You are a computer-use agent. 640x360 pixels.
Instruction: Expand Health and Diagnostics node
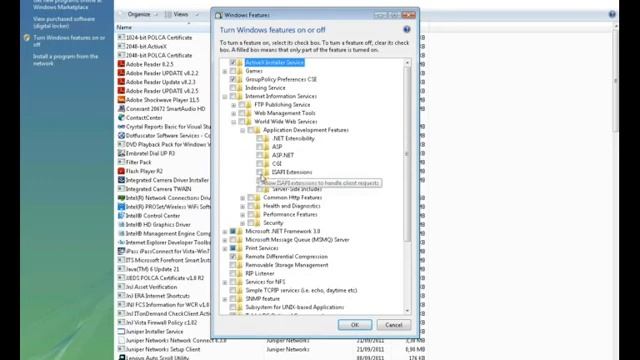(242, 207)
